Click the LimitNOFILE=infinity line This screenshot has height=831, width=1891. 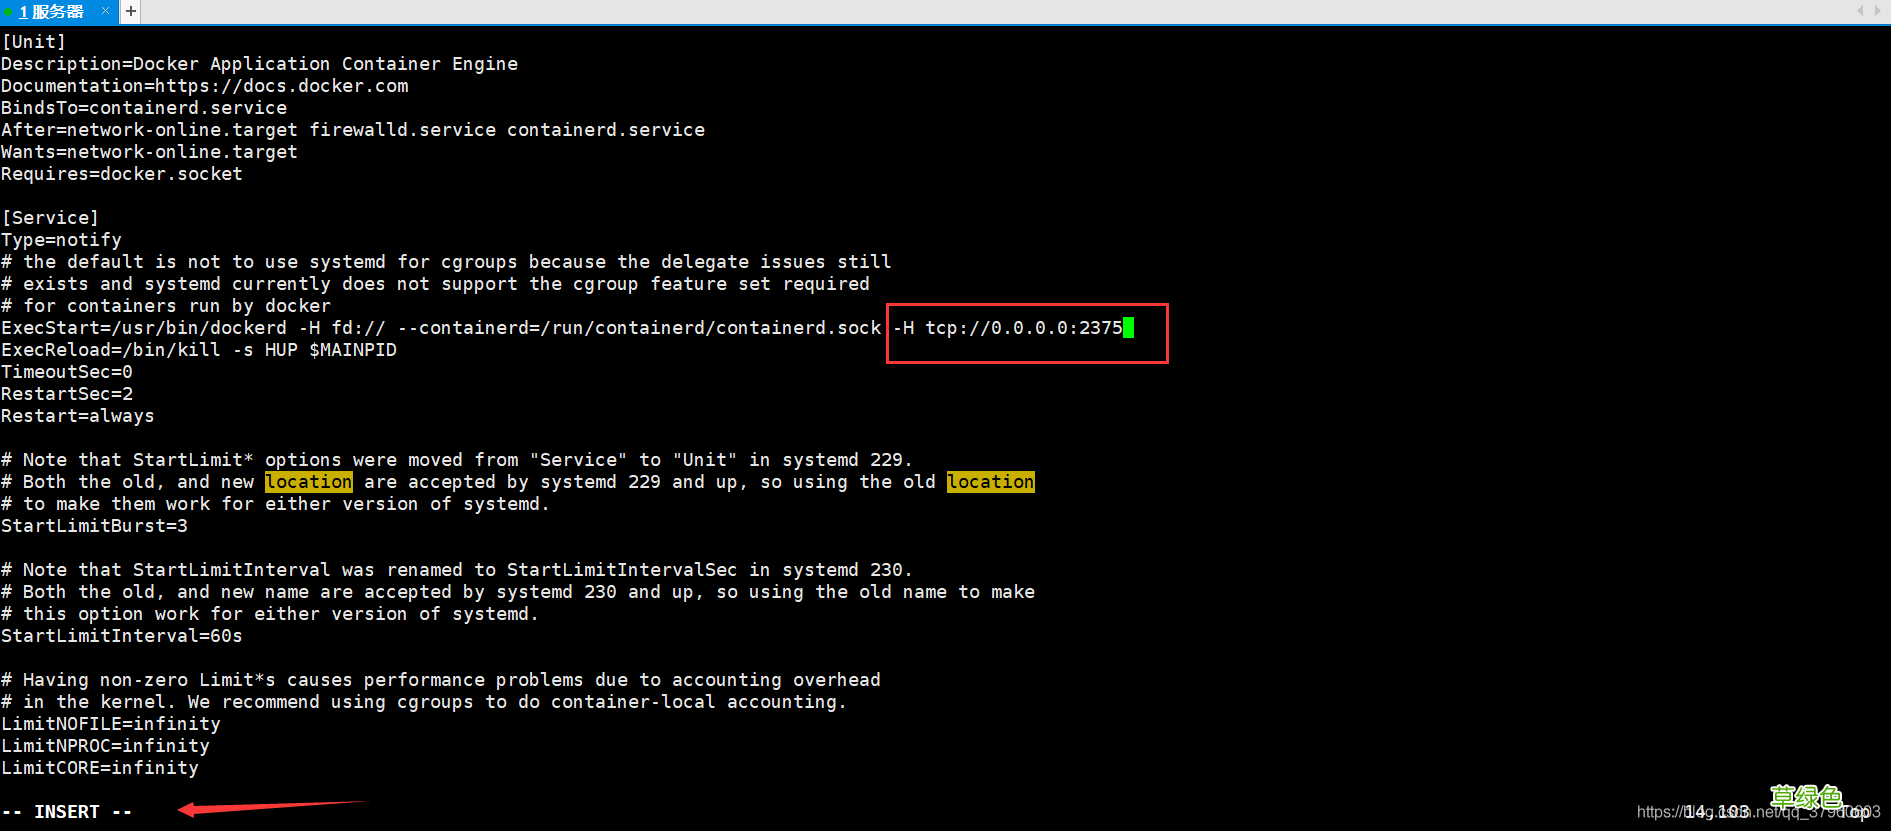point(110,724)
